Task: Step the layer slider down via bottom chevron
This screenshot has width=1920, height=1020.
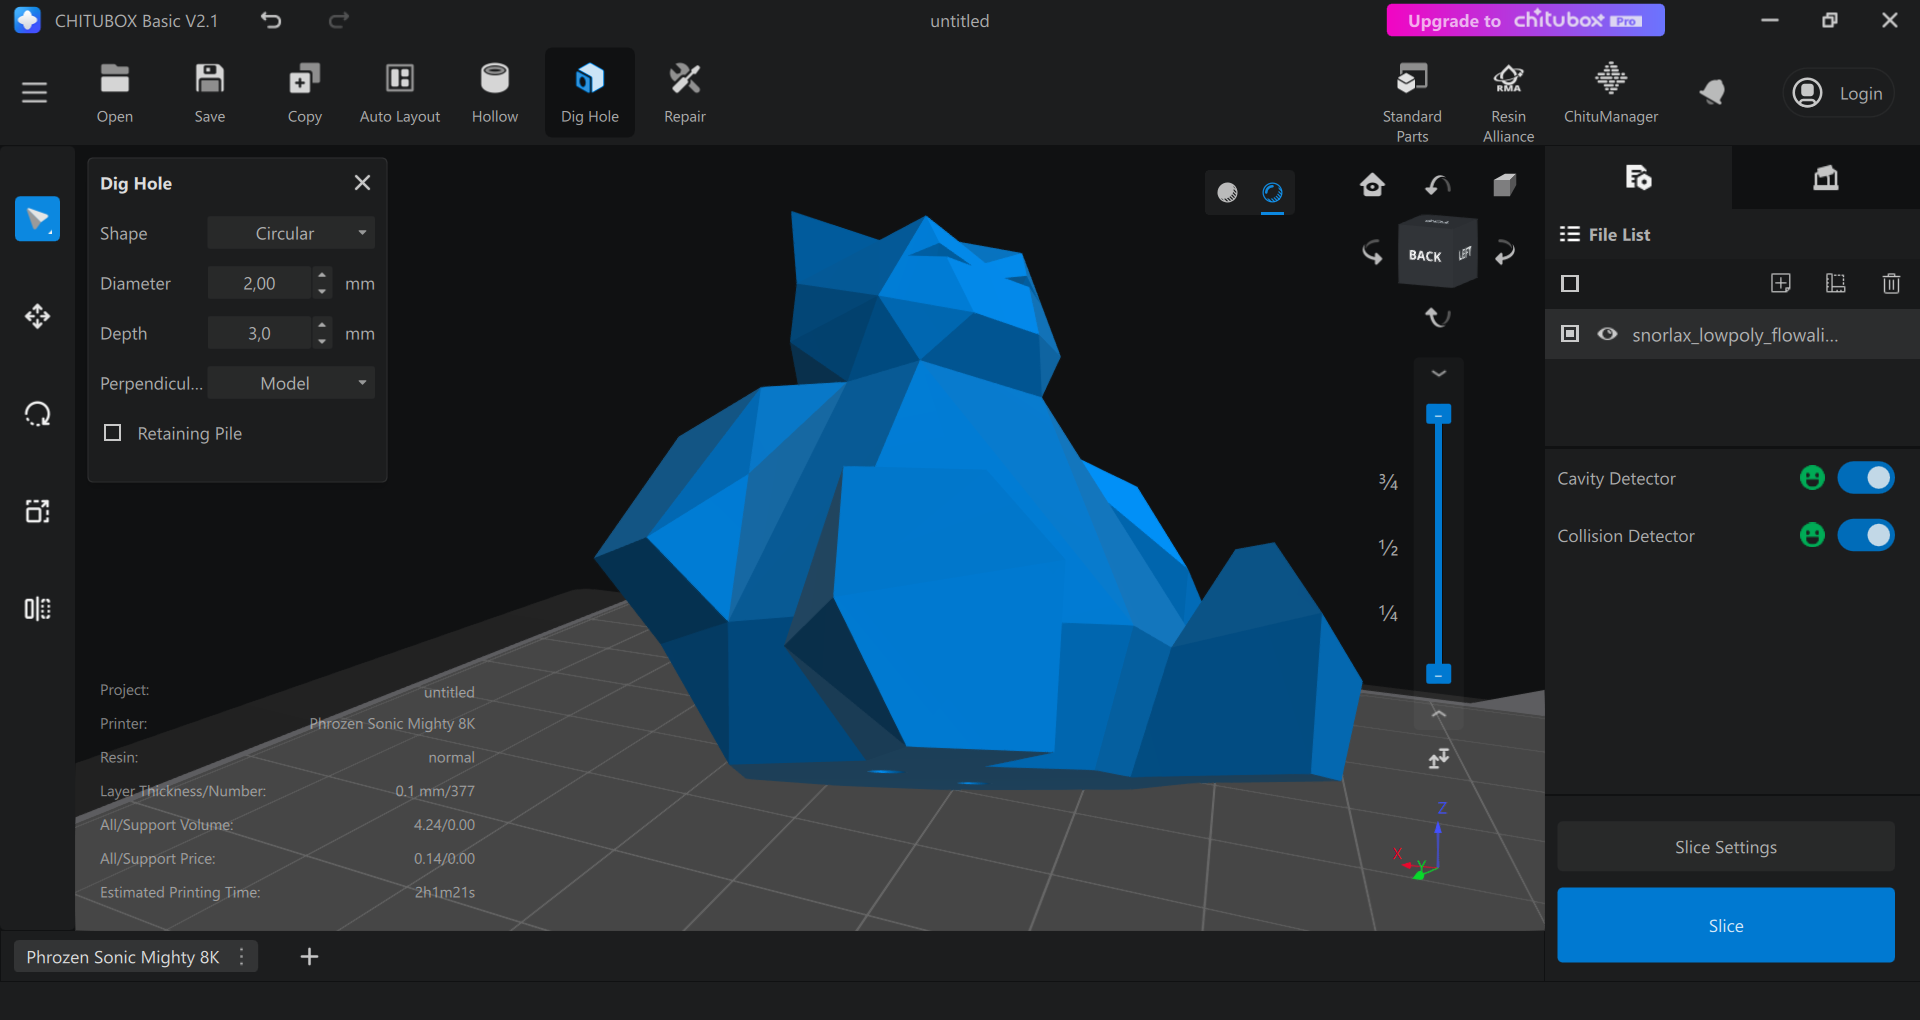Action: pos(1439,714)
